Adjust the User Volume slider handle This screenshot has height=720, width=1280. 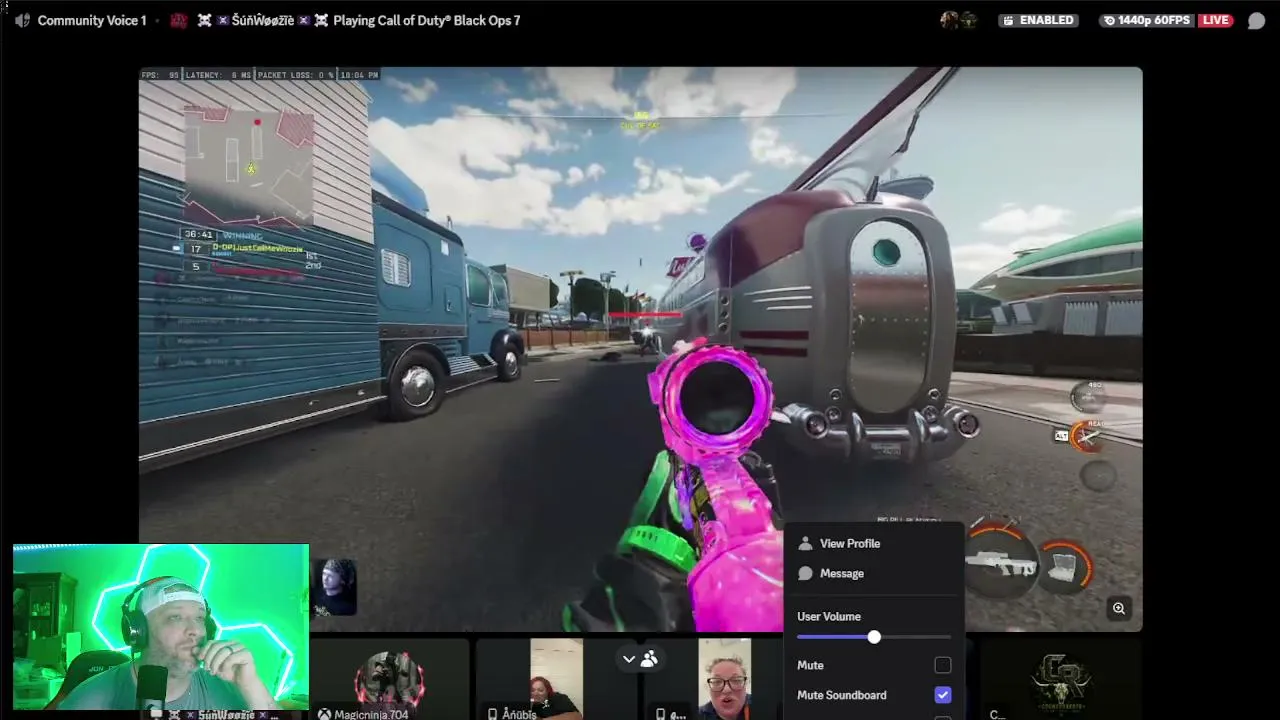click(x=874, y=637)
